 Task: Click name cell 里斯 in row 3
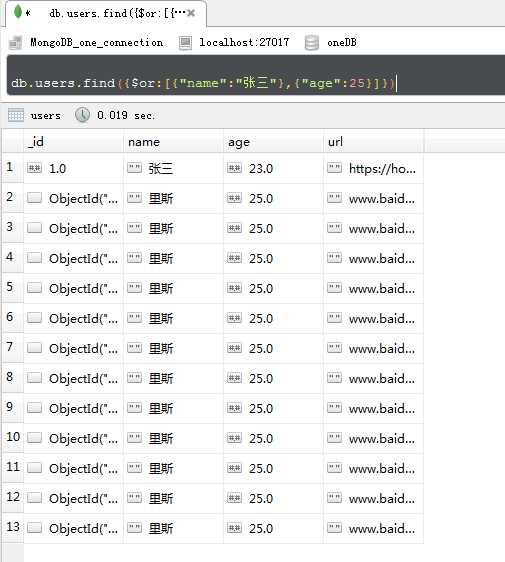[x=173, y=228]
